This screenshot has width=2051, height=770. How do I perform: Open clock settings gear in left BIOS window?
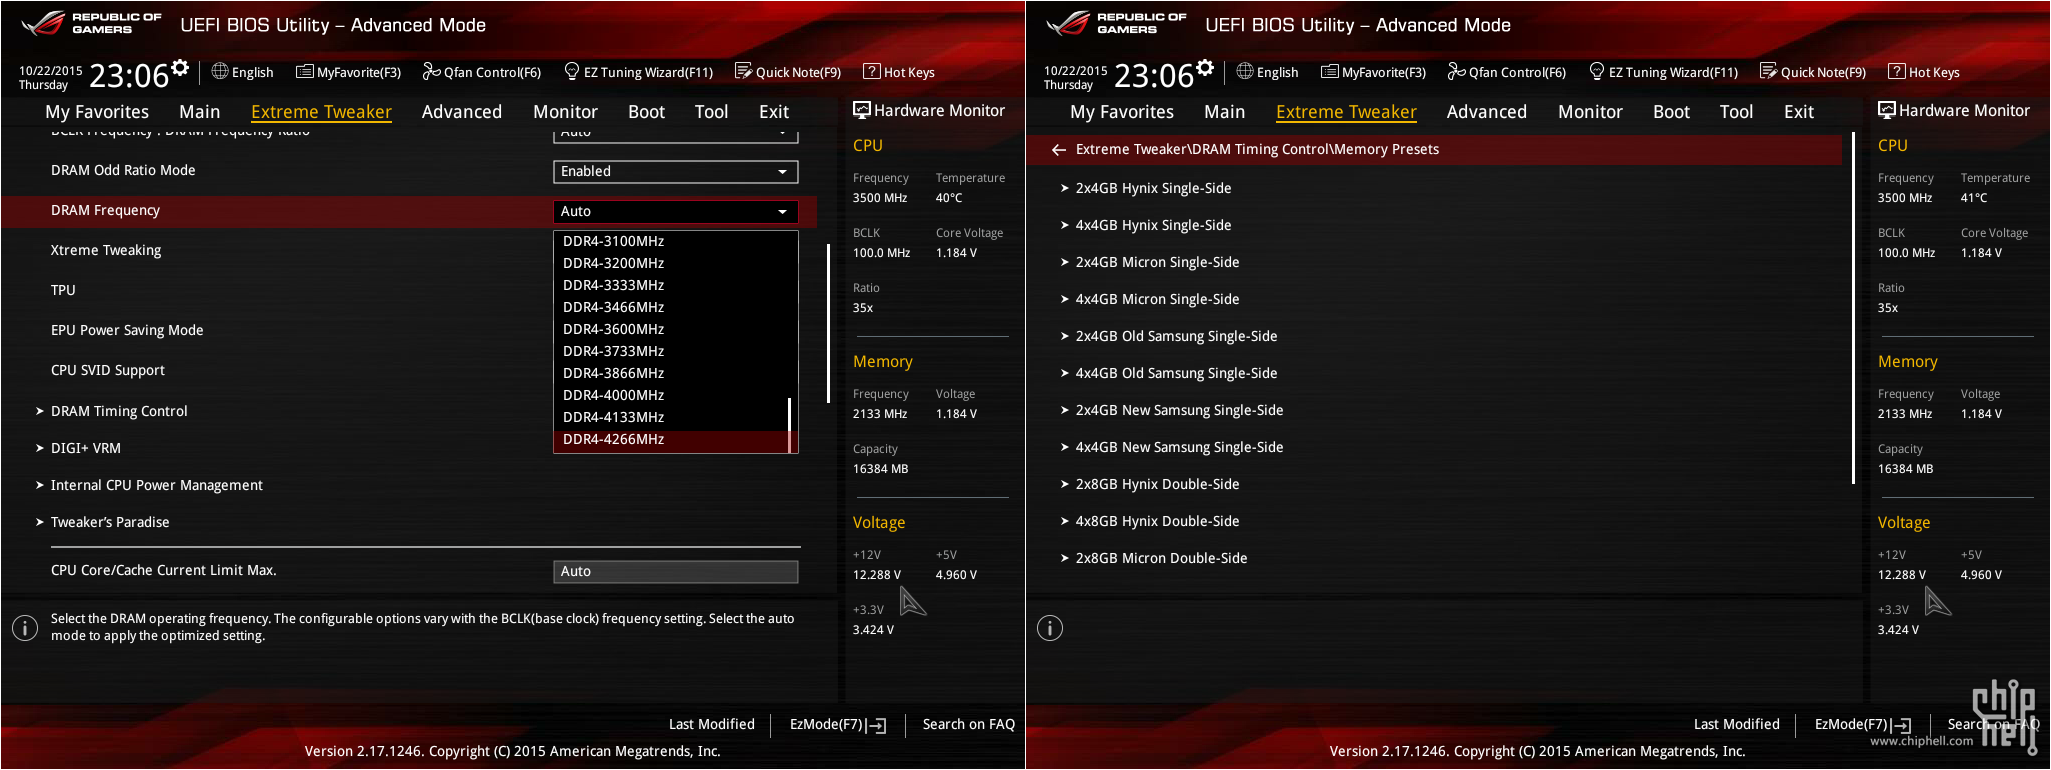point(180,68)
